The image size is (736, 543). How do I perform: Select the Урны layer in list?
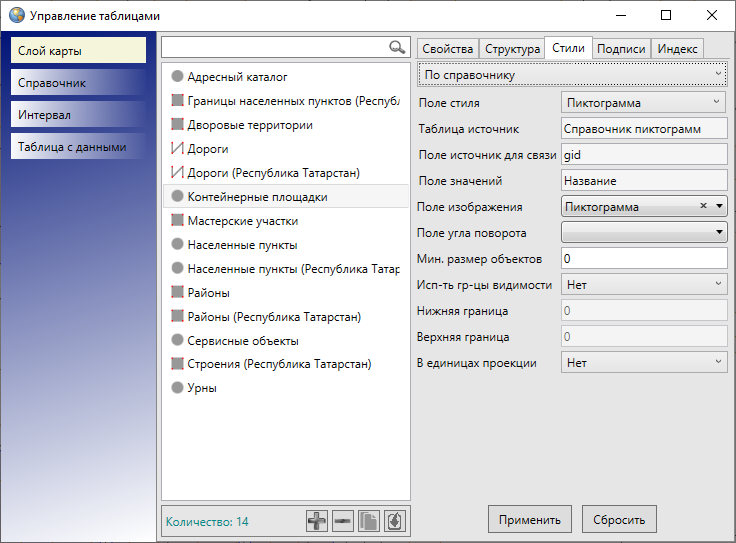[x=202, y=388]
